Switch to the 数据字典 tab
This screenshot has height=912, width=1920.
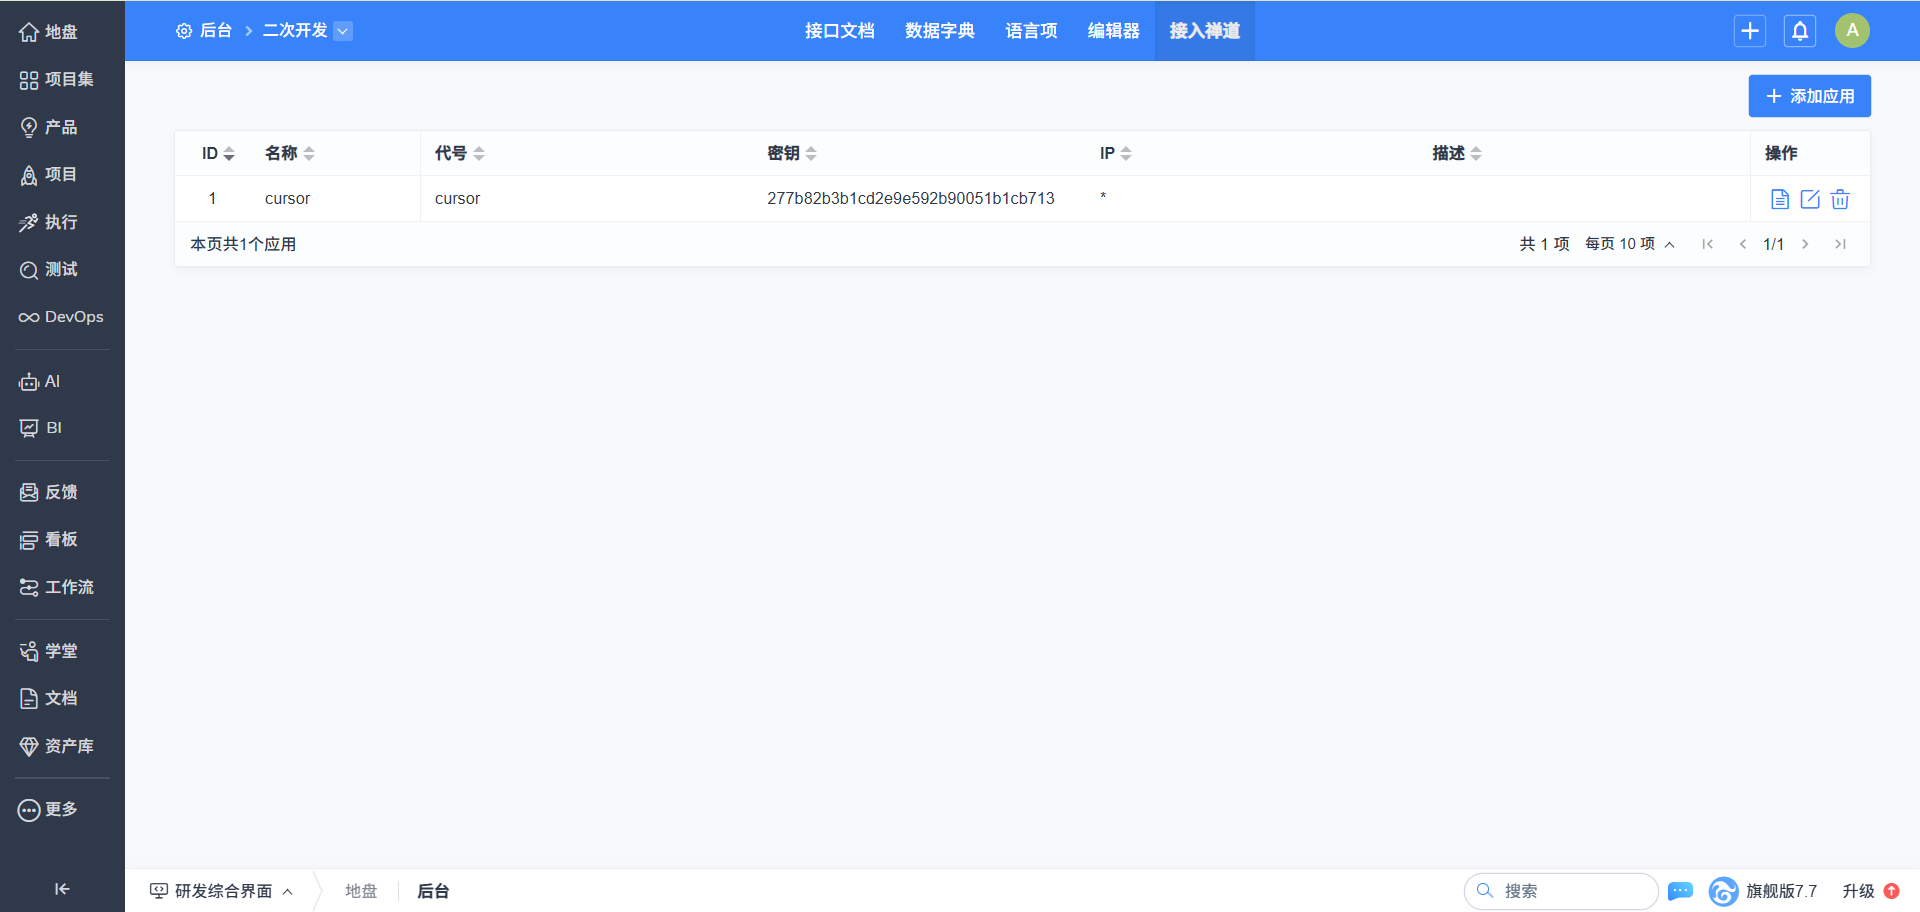tap(939, 31)
